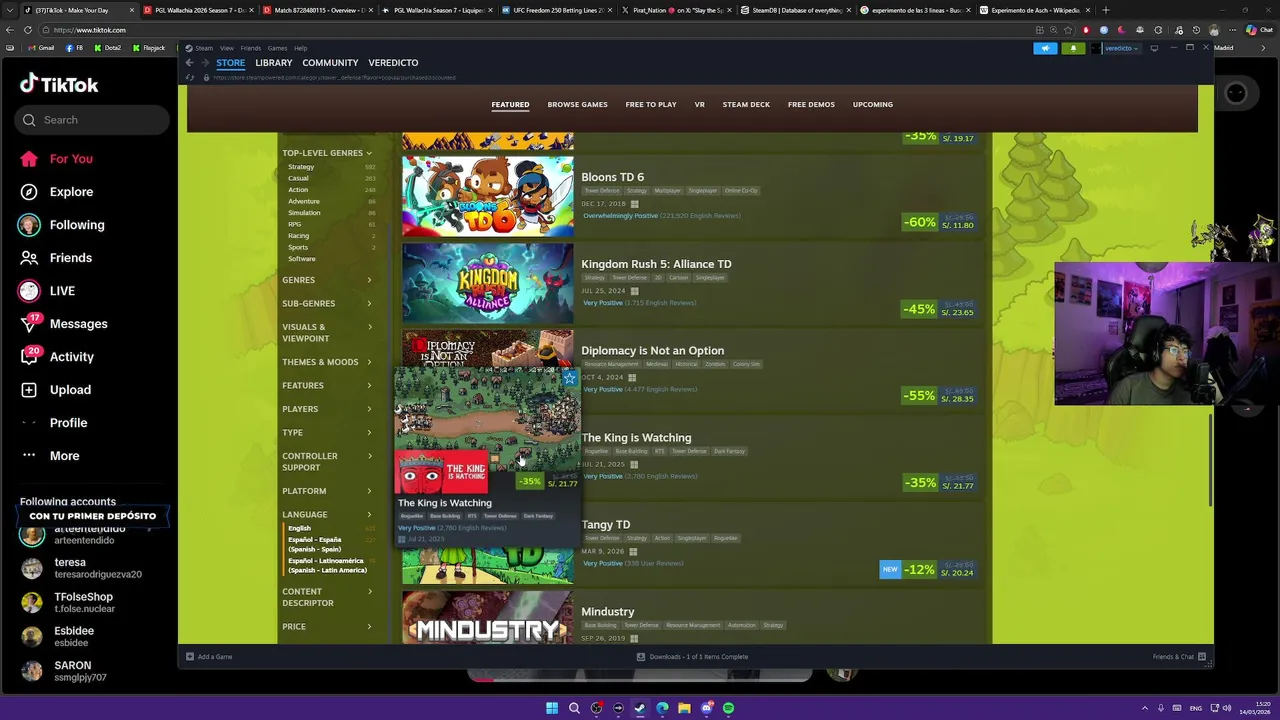Open Kingdom Rush 5: Alliance TD title

(x=656, y=264)
